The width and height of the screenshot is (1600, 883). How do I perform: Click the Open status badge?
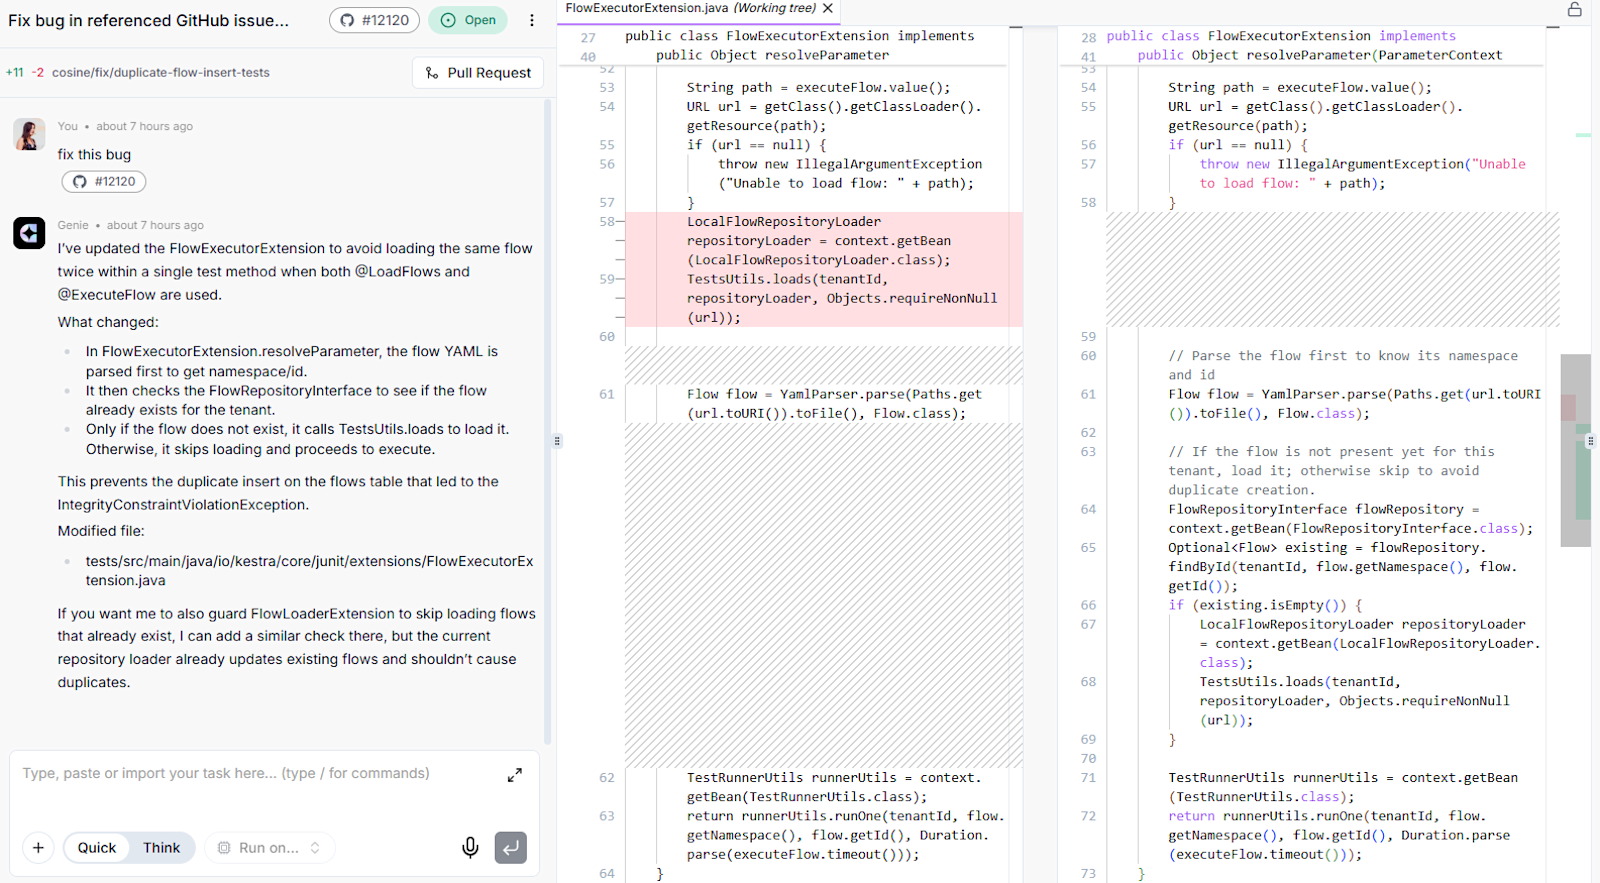point(468,20)
